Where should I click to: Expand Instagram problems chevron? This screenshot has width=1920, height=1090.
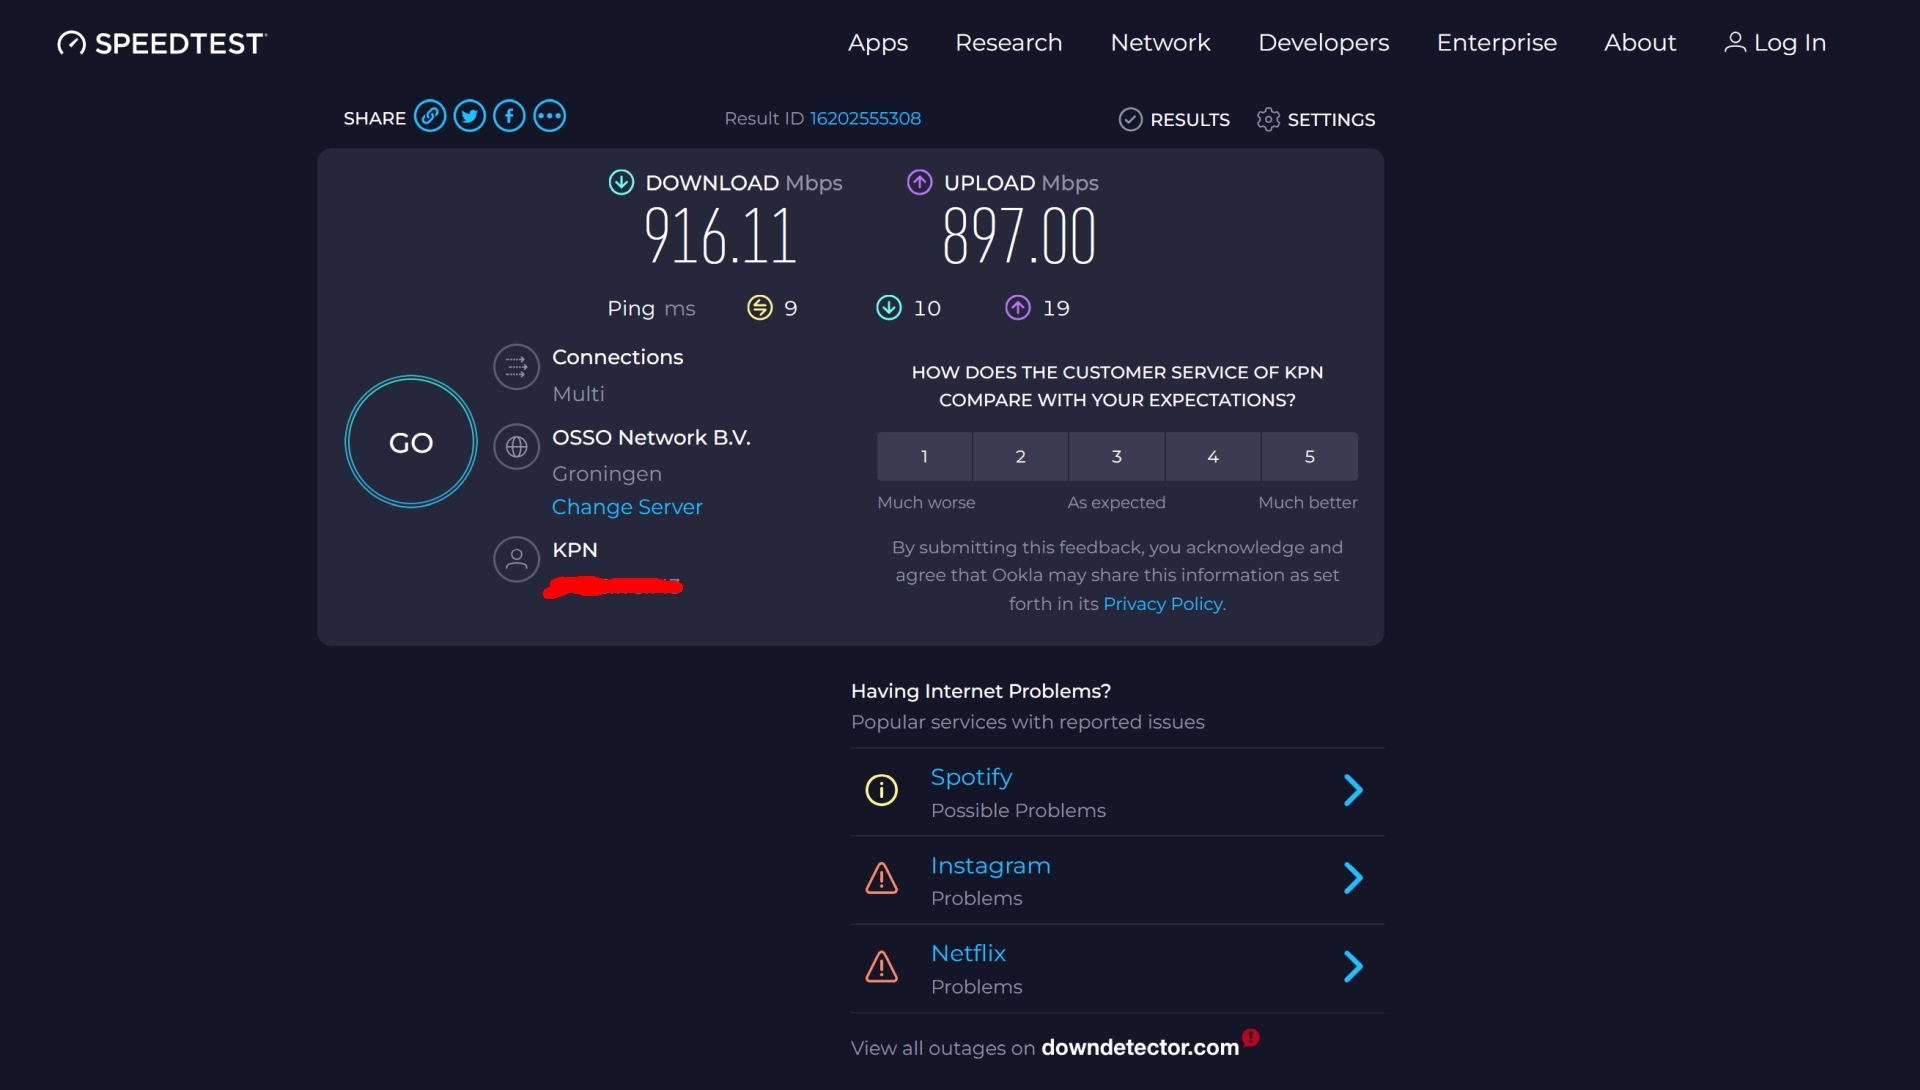pyautogui.click(x=1352, y=879)
